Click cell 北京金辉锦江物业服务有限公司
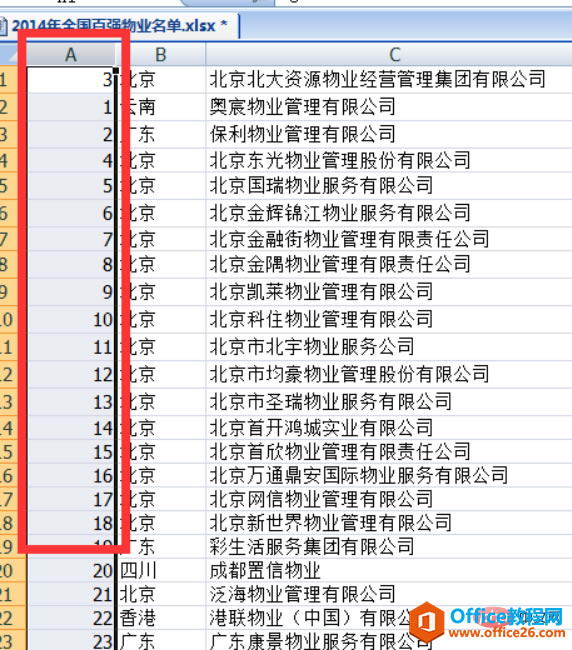Screen dimensions: 572x650 pyautogui.click(x=389, y=213)
